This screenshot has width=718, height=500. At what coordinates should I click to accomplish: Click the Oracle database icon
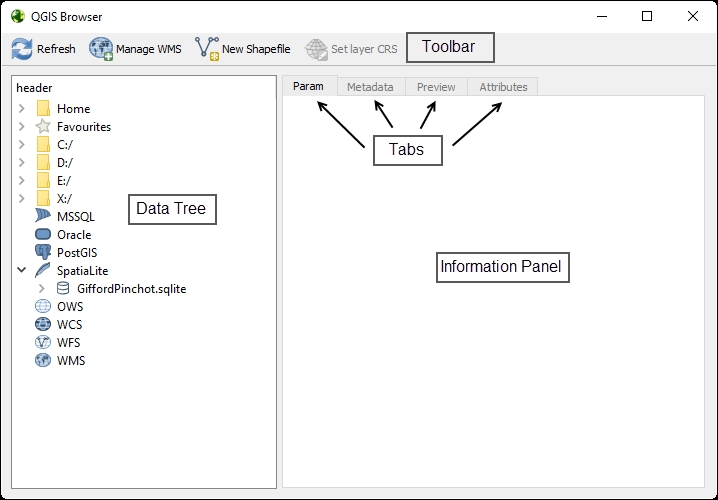tap(43, 234)
